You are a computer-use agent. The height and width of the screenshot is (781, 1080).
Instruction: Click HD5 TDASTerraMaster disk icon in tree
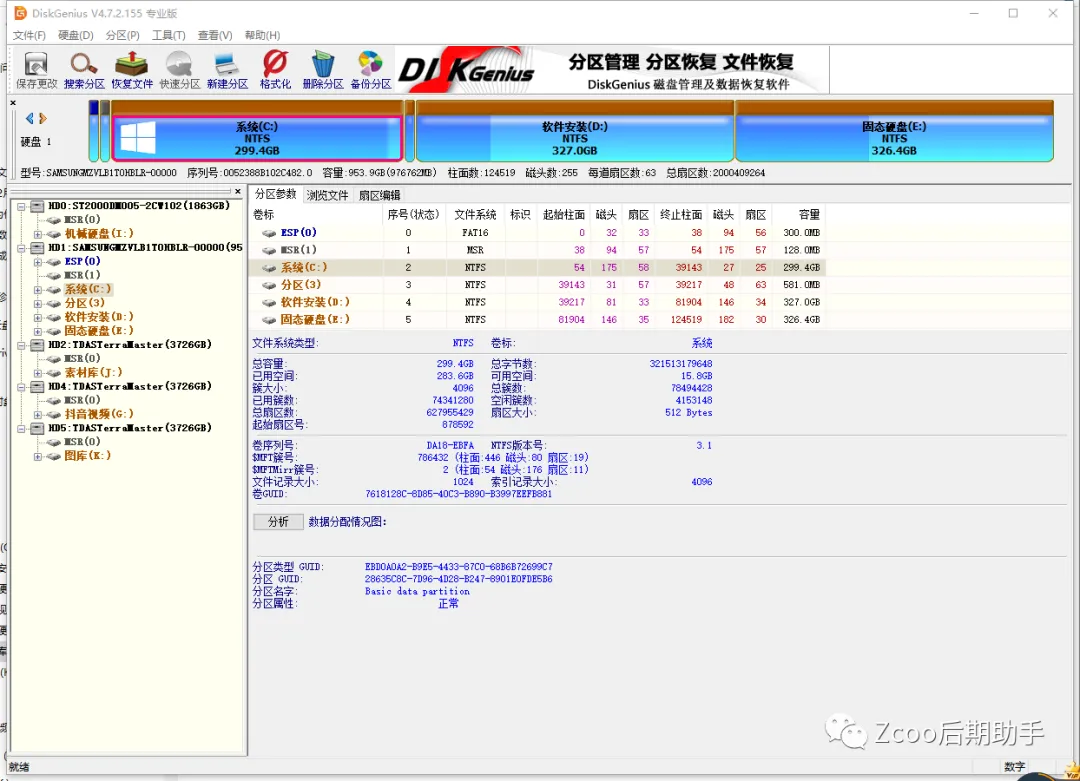coord(37,428)
